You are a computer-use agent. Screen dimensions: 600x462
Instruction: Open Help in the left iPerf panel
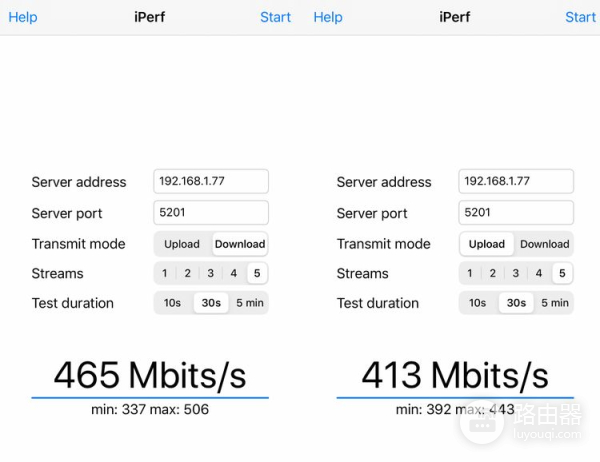tap(23, 17)
